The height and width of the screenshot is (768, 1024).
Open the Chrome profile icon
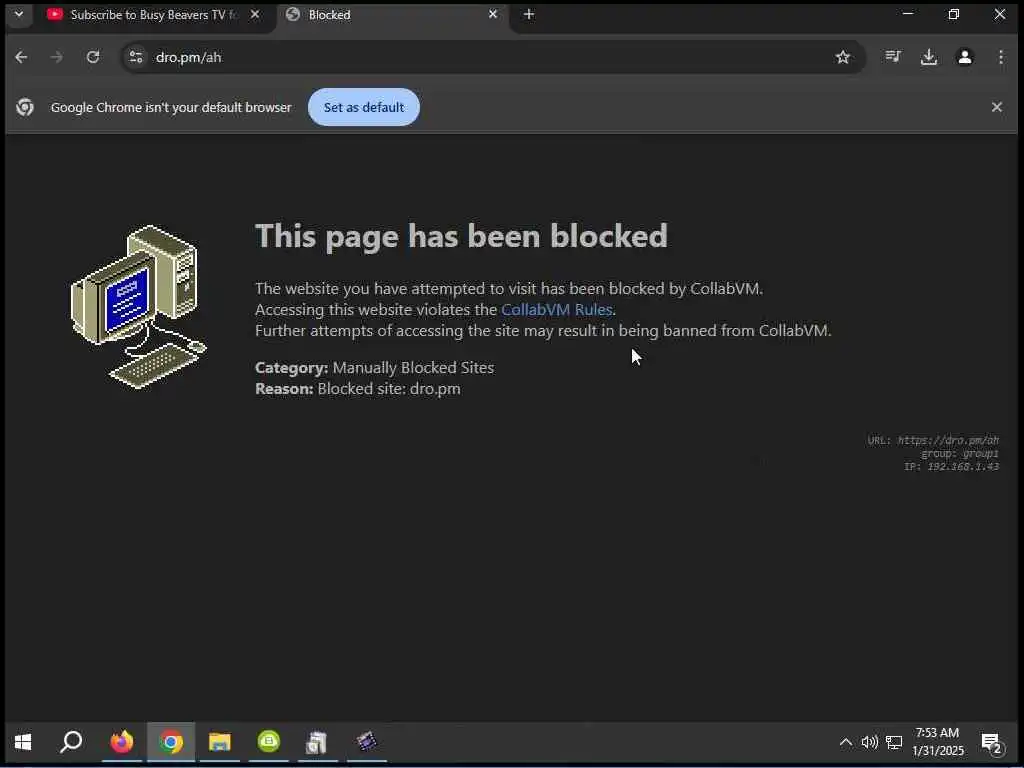[965, 57]
